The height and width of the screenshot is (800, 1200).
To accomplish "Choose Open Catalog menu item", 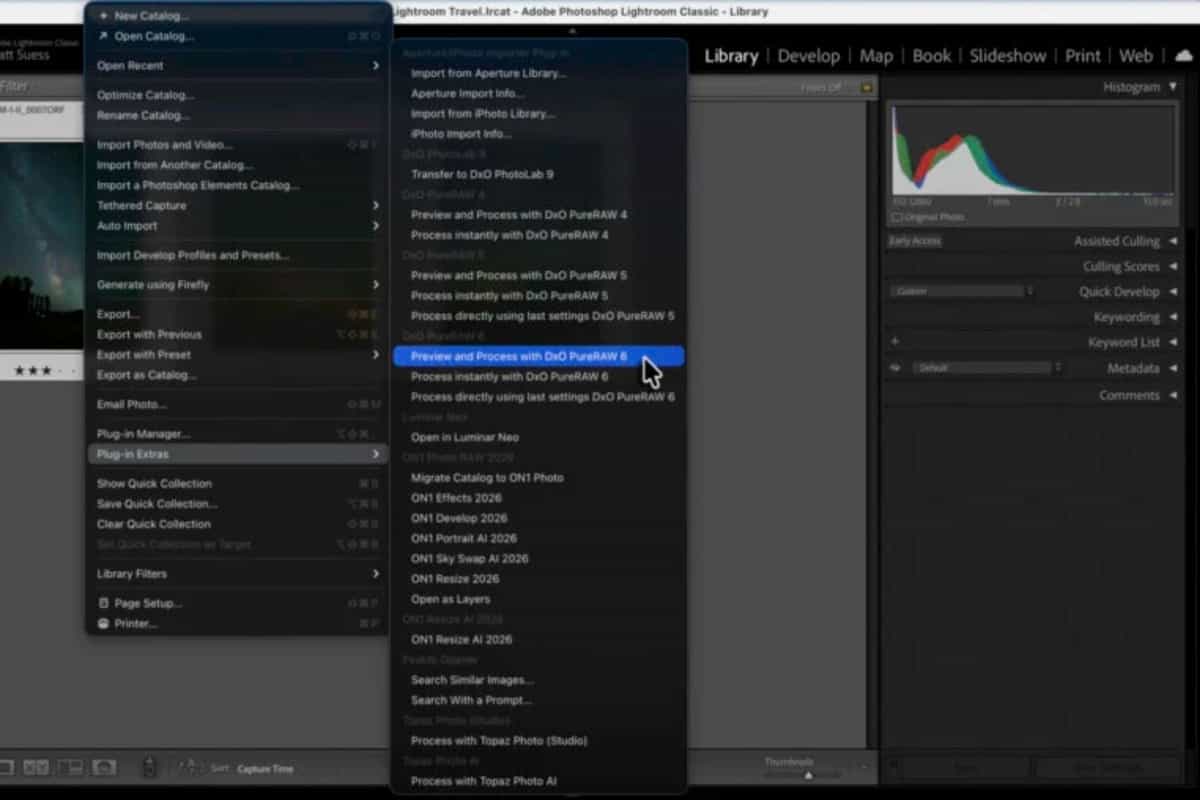I will coord(238,36).
